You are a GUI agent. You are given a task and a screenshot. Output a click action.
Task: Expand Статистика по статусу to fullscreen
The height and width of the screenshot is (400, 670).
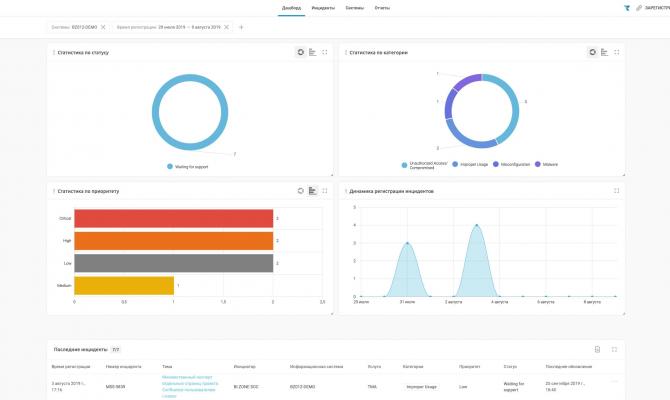(325, 52)
